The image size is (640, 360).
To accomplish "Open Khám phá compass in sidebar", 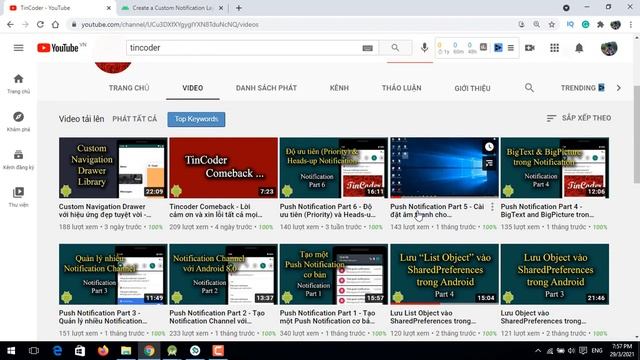I will click(18, 122).
